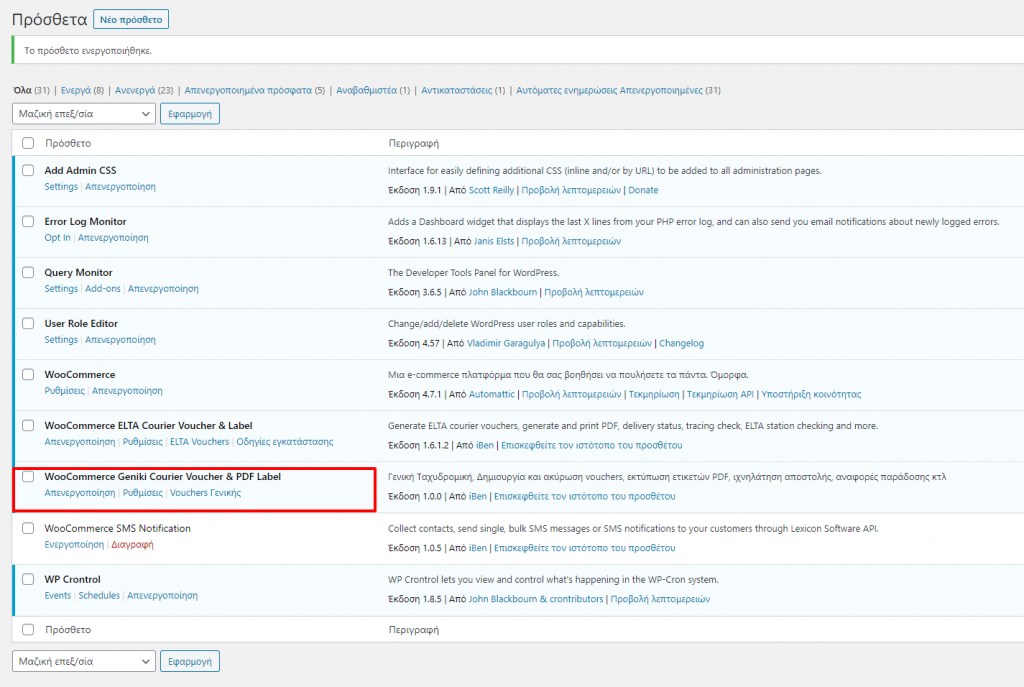This screenshot has width=1024, height=687.
Task: Show Αντικαταστάσεις (1) filter
Action: [463, 90]
